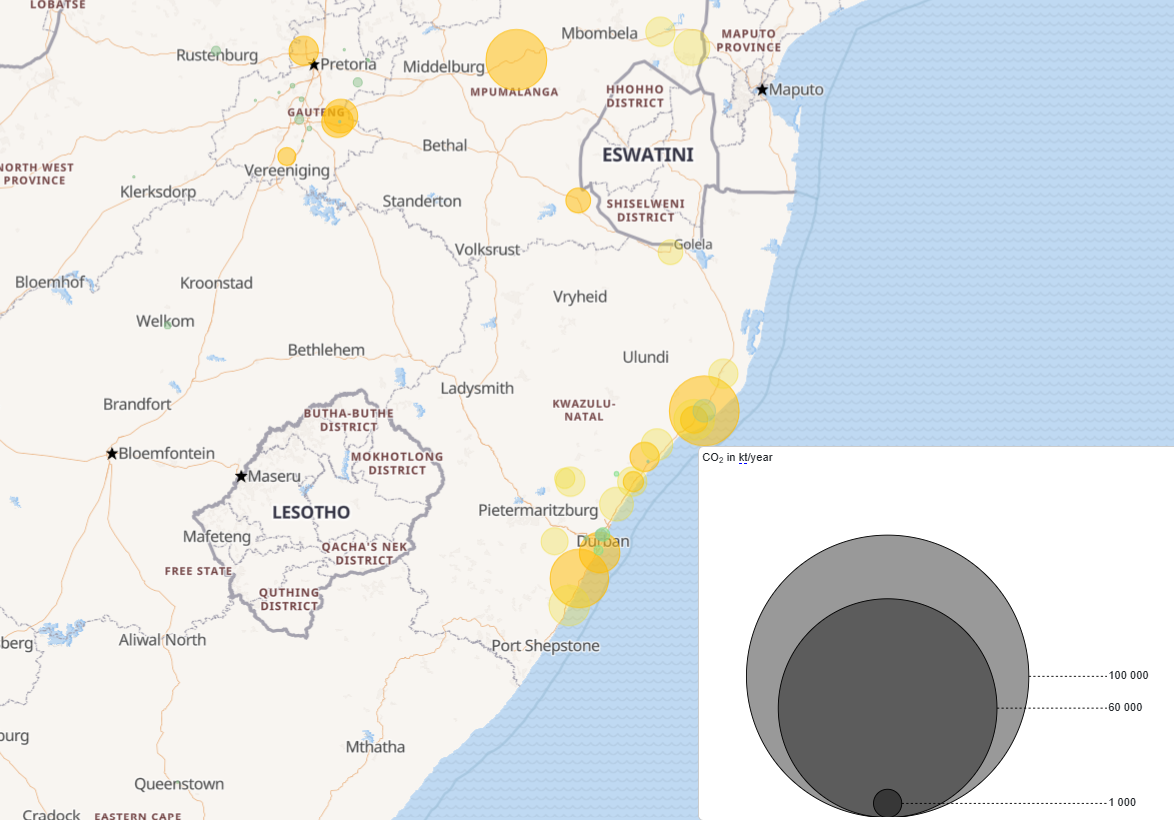Select the large orange bubble east of Middelburg
The image size is (1174, 820).
pyautogui.click(x=517, y=60)
